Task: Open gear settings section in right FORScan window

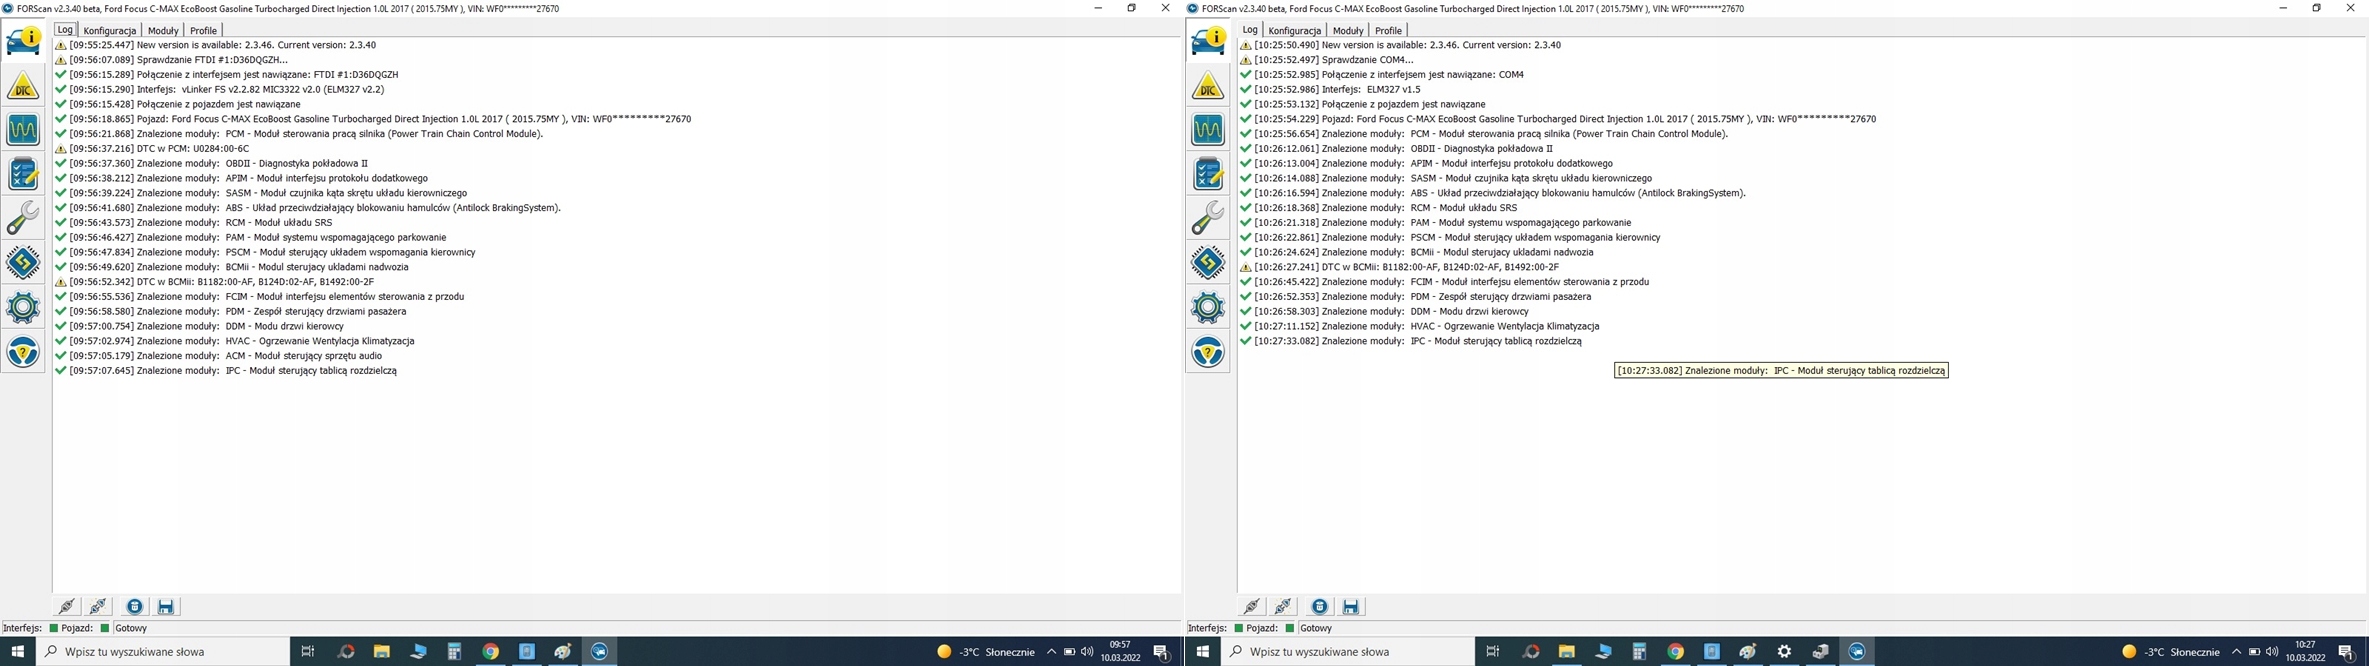Action: tap(1208, 307)
